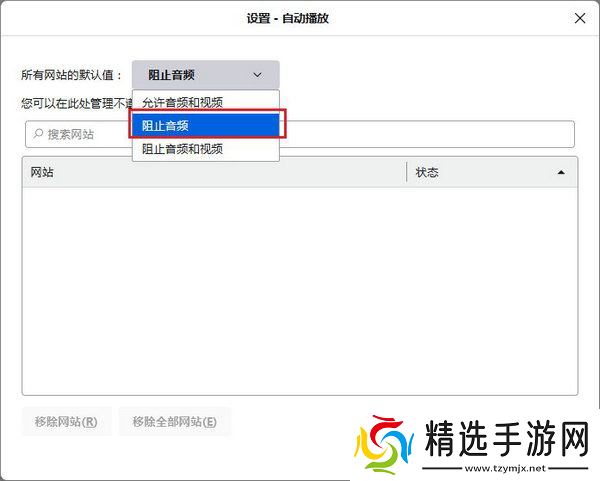600x481 pixels.
Task: Open the 所有网站的默认值 combo box
Action: tap(205, 75)
